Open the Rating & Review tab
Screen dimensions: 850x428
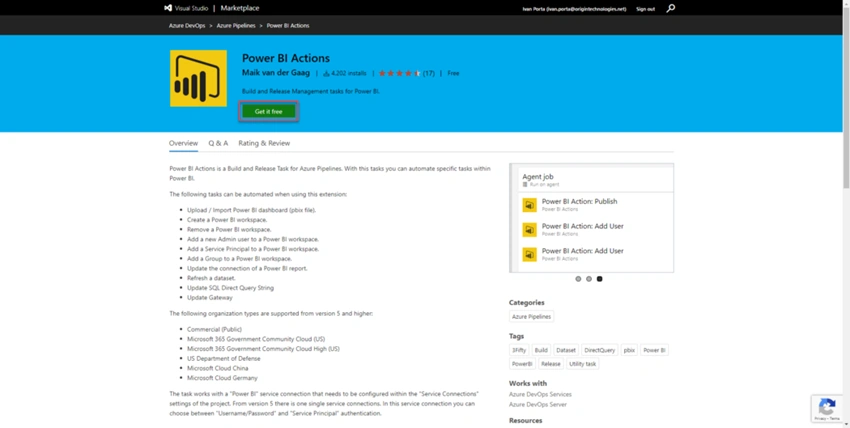[264, 144]
